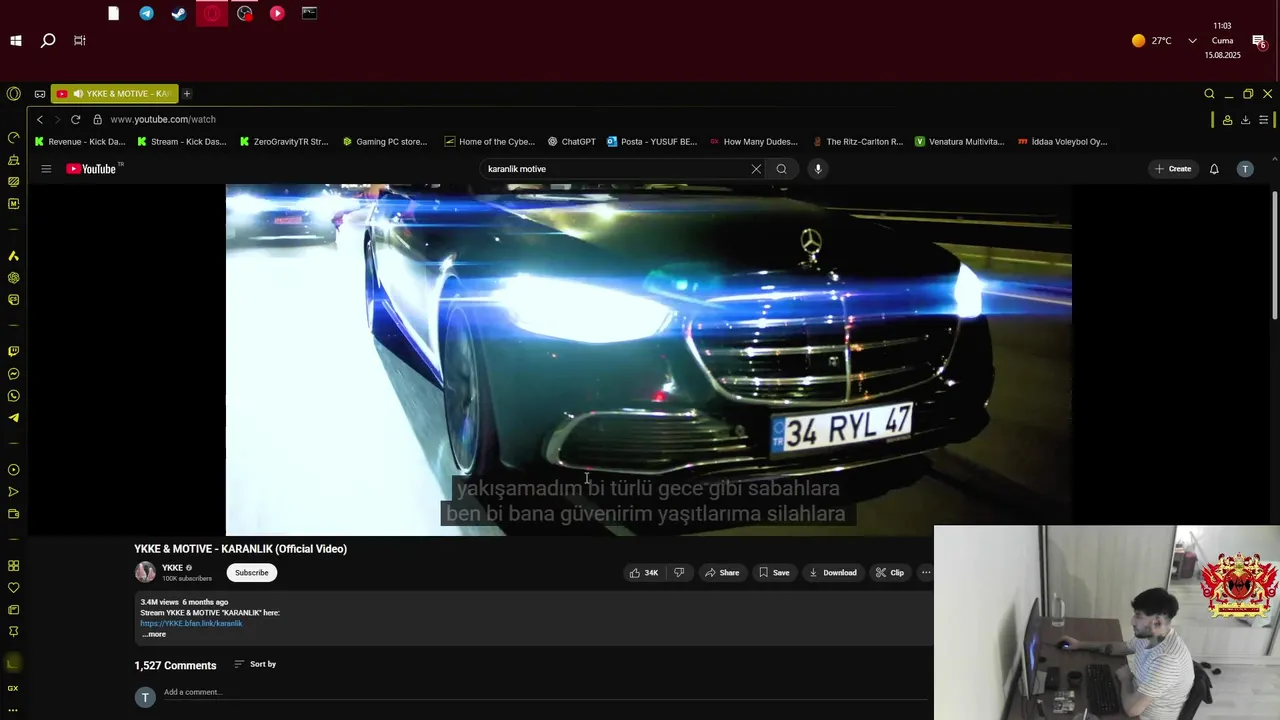Click the Windows Start button
This screenshot has width=1280, height=720.
click(x=16, y=41)
